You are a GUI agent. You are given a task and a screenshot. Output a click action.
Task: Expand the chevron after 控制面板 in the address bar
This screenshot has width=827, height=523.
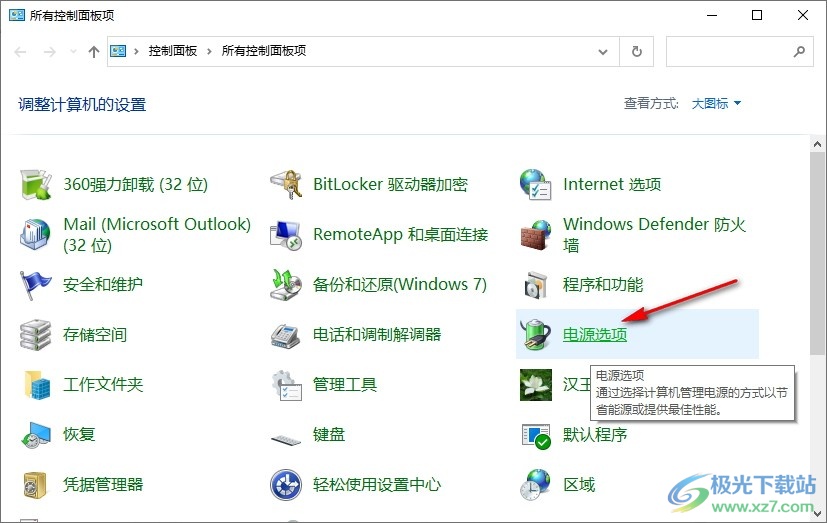pos(209,51)
